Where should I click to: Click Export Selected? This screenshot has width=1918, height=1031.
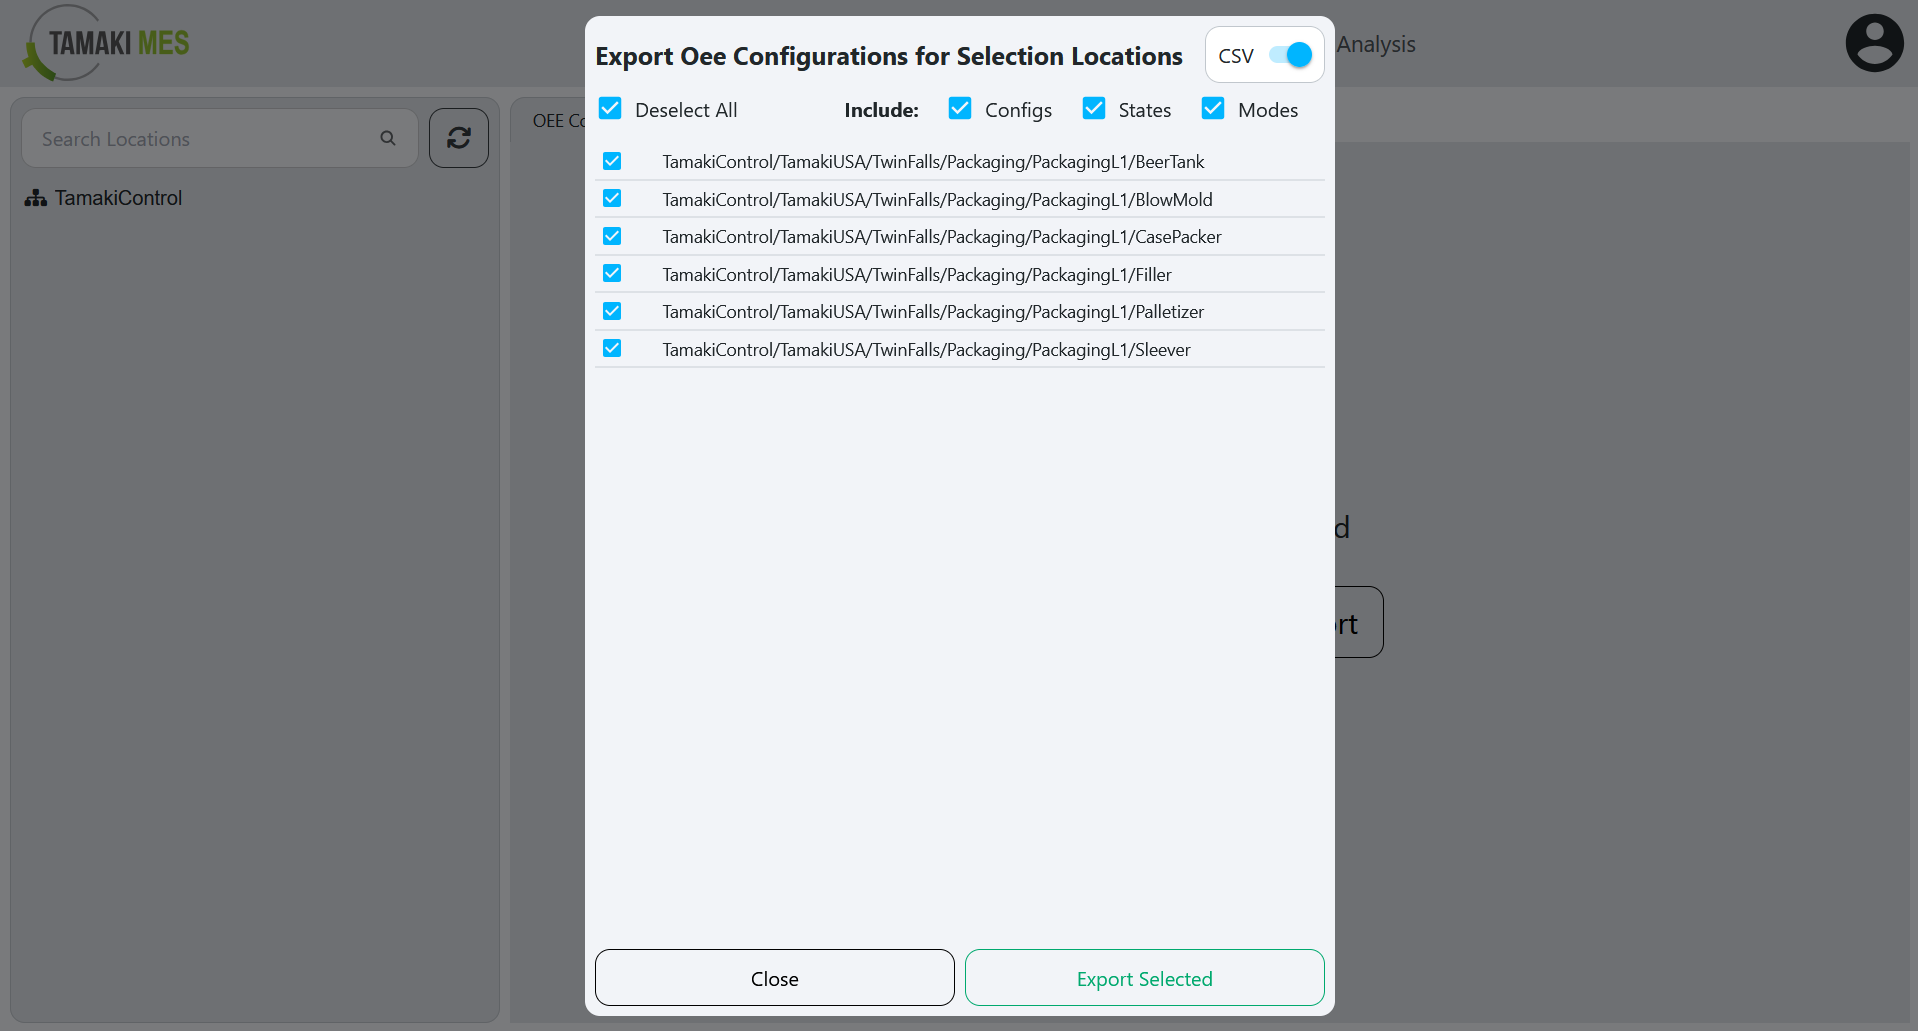[x=1144, y=978]
